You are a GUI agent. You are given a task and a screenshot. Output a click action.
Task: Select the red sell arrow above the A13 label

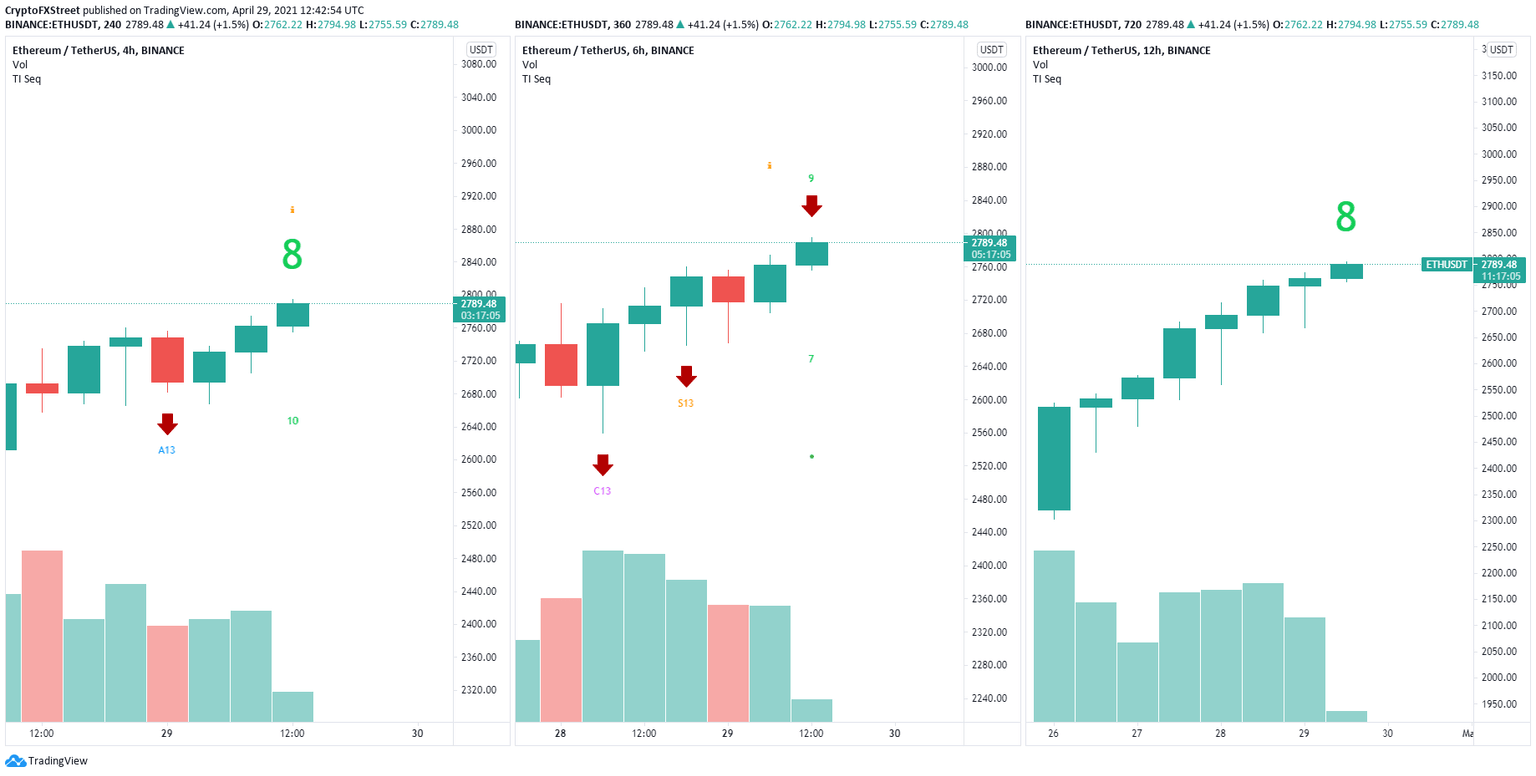[166, 425]
